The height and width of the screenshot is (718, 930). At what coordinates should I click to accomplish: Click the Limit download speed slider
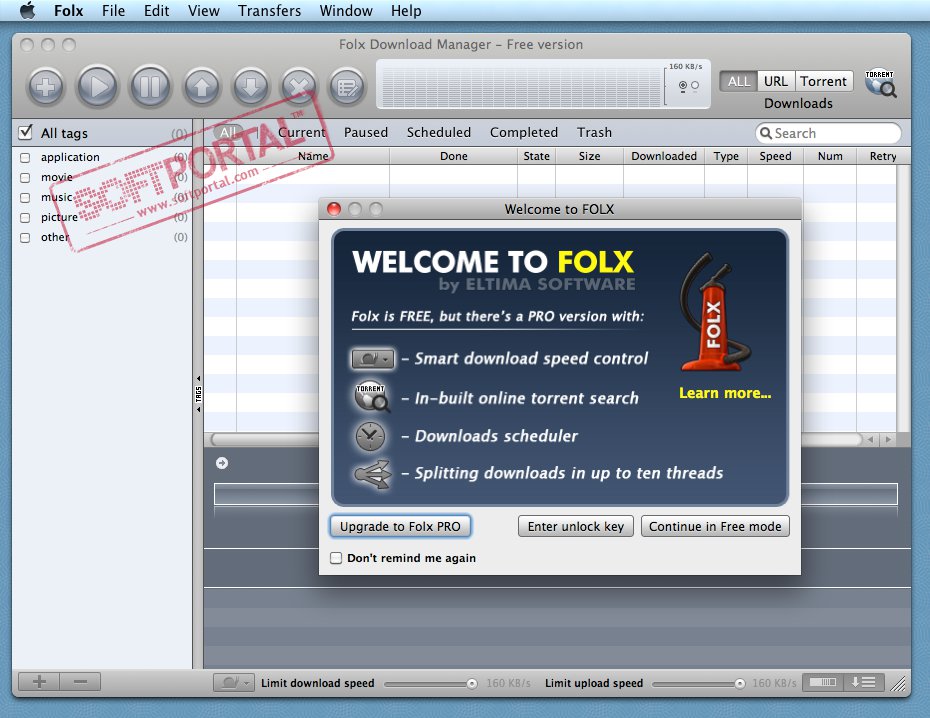coord(431,684)
